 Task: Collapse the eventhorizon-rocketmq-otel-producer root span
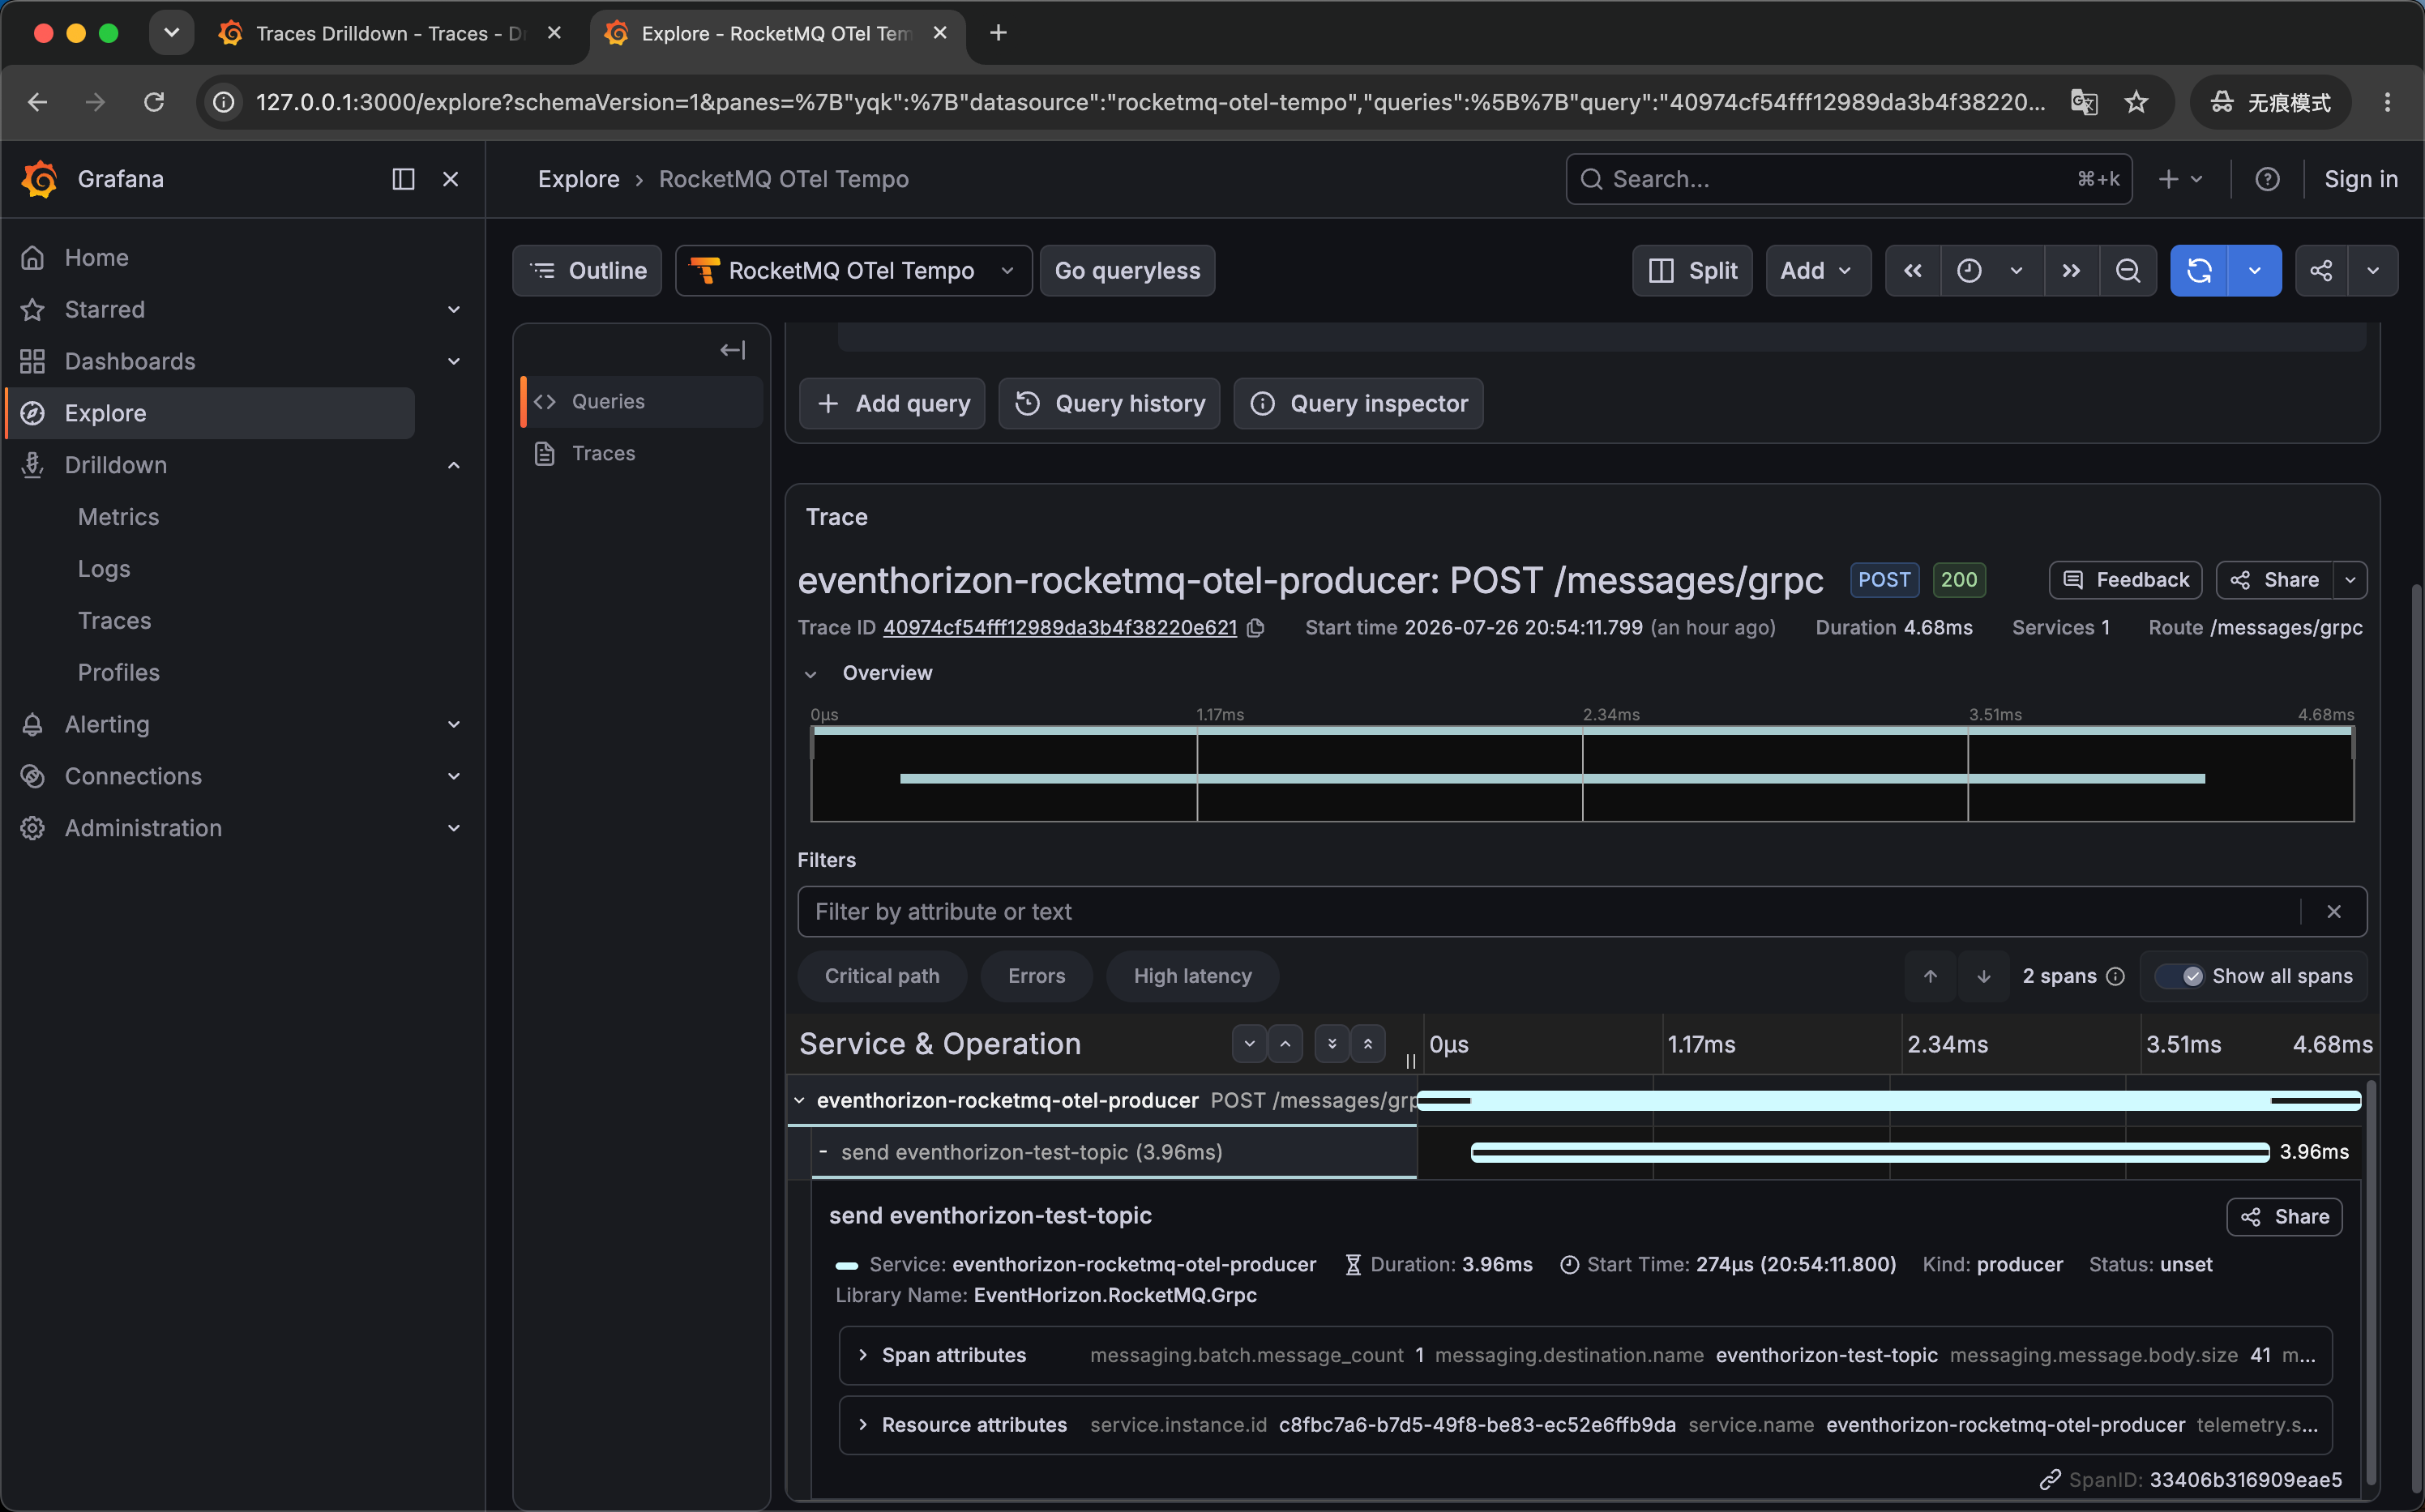tap(800, 1101)
